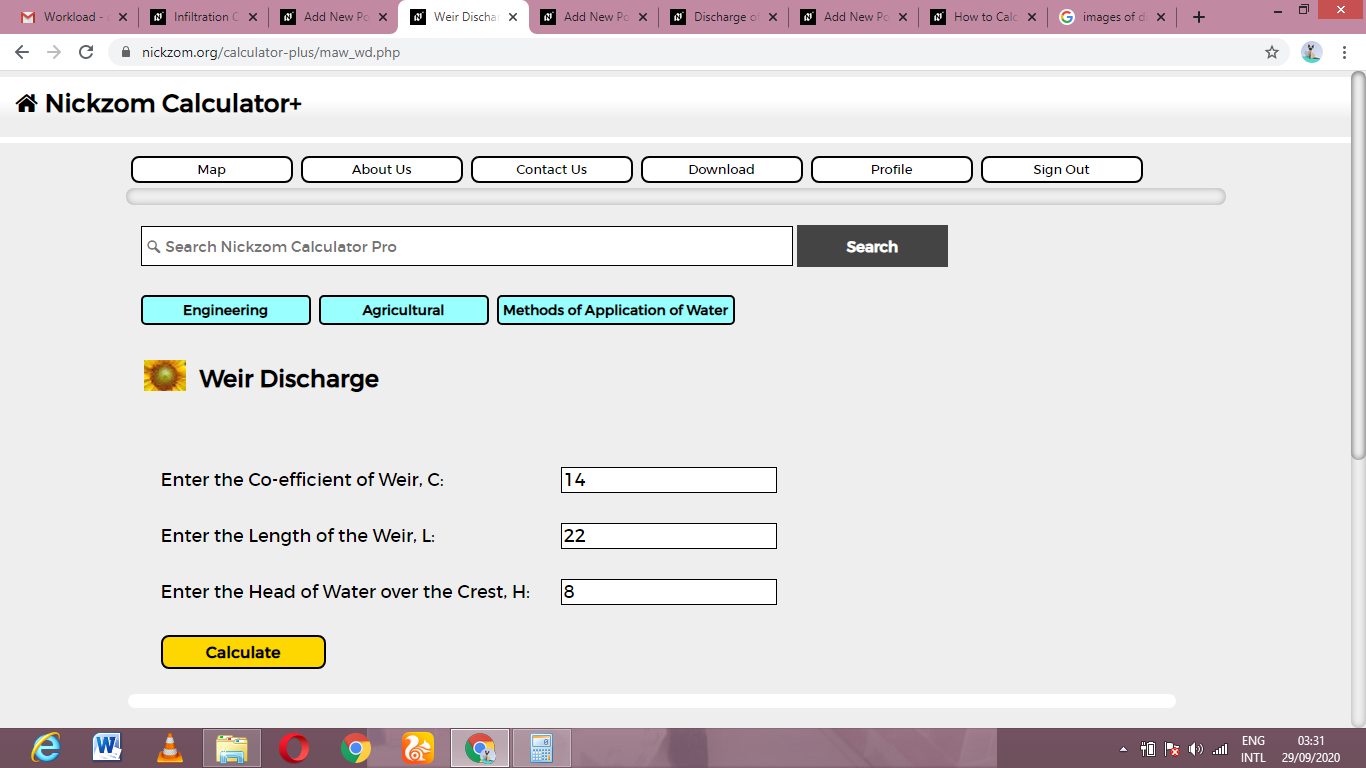Image resolution: width=1366 pixels, height=768 pixels.
Task: Click the Map button
Action: point(212,169)
